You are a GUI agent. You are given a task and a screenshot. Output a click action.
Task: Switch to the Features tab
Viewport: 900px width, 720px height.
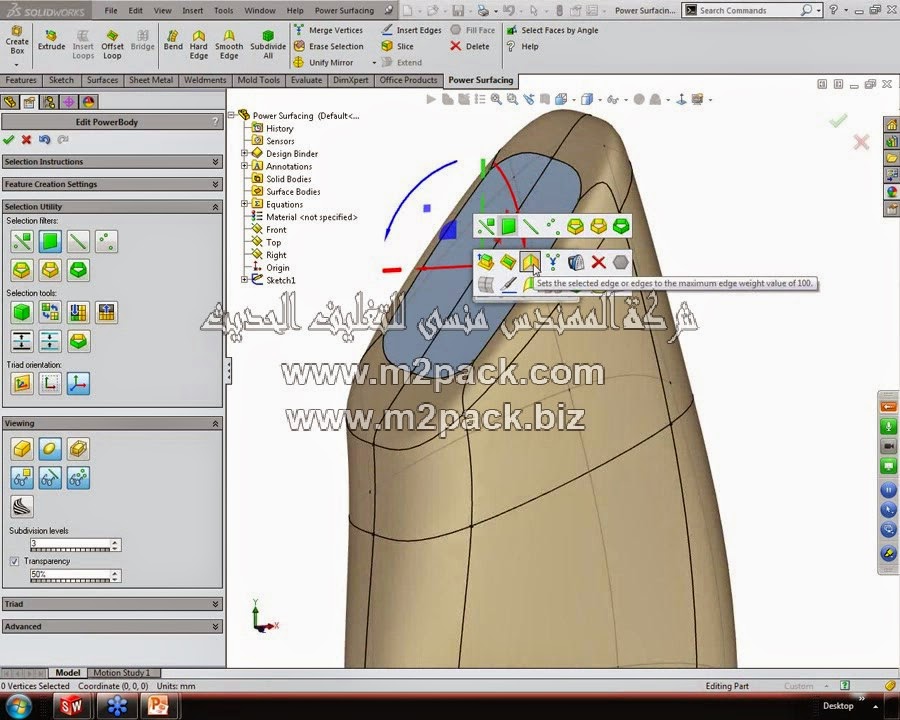click(x=21, y=80)
